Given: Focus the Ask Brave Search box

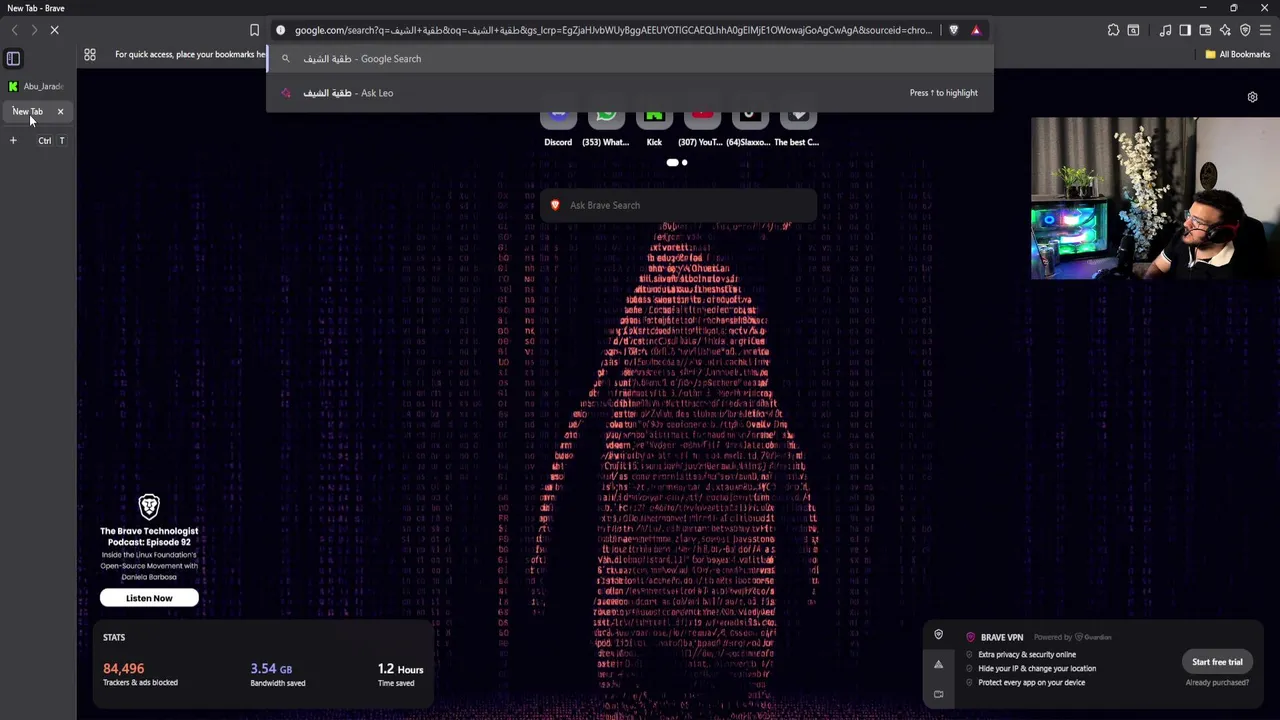Looking at the screenshot, I should [678, 205].
